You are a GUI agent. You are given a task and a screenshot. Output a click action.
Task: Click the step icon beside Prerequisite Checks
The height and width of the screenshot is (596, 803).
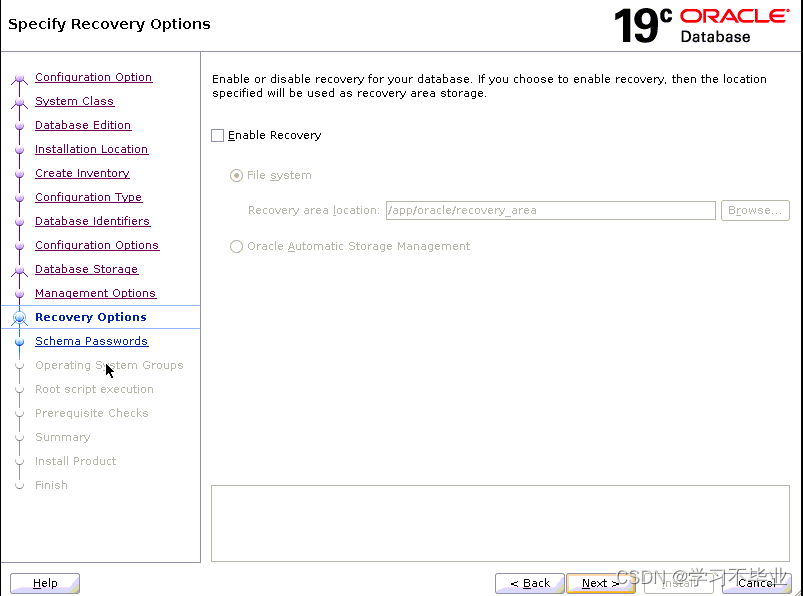(x=21, y=413)
